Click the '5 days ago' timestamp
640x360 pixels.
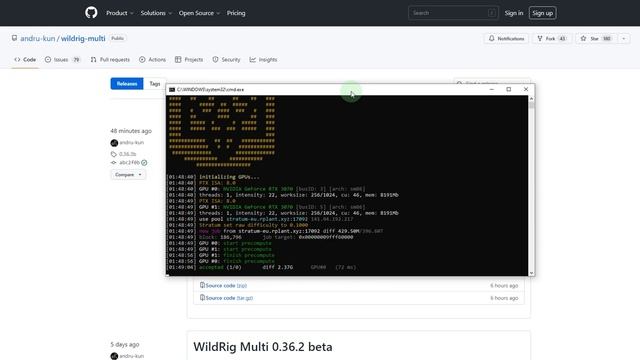pos(124,344)
